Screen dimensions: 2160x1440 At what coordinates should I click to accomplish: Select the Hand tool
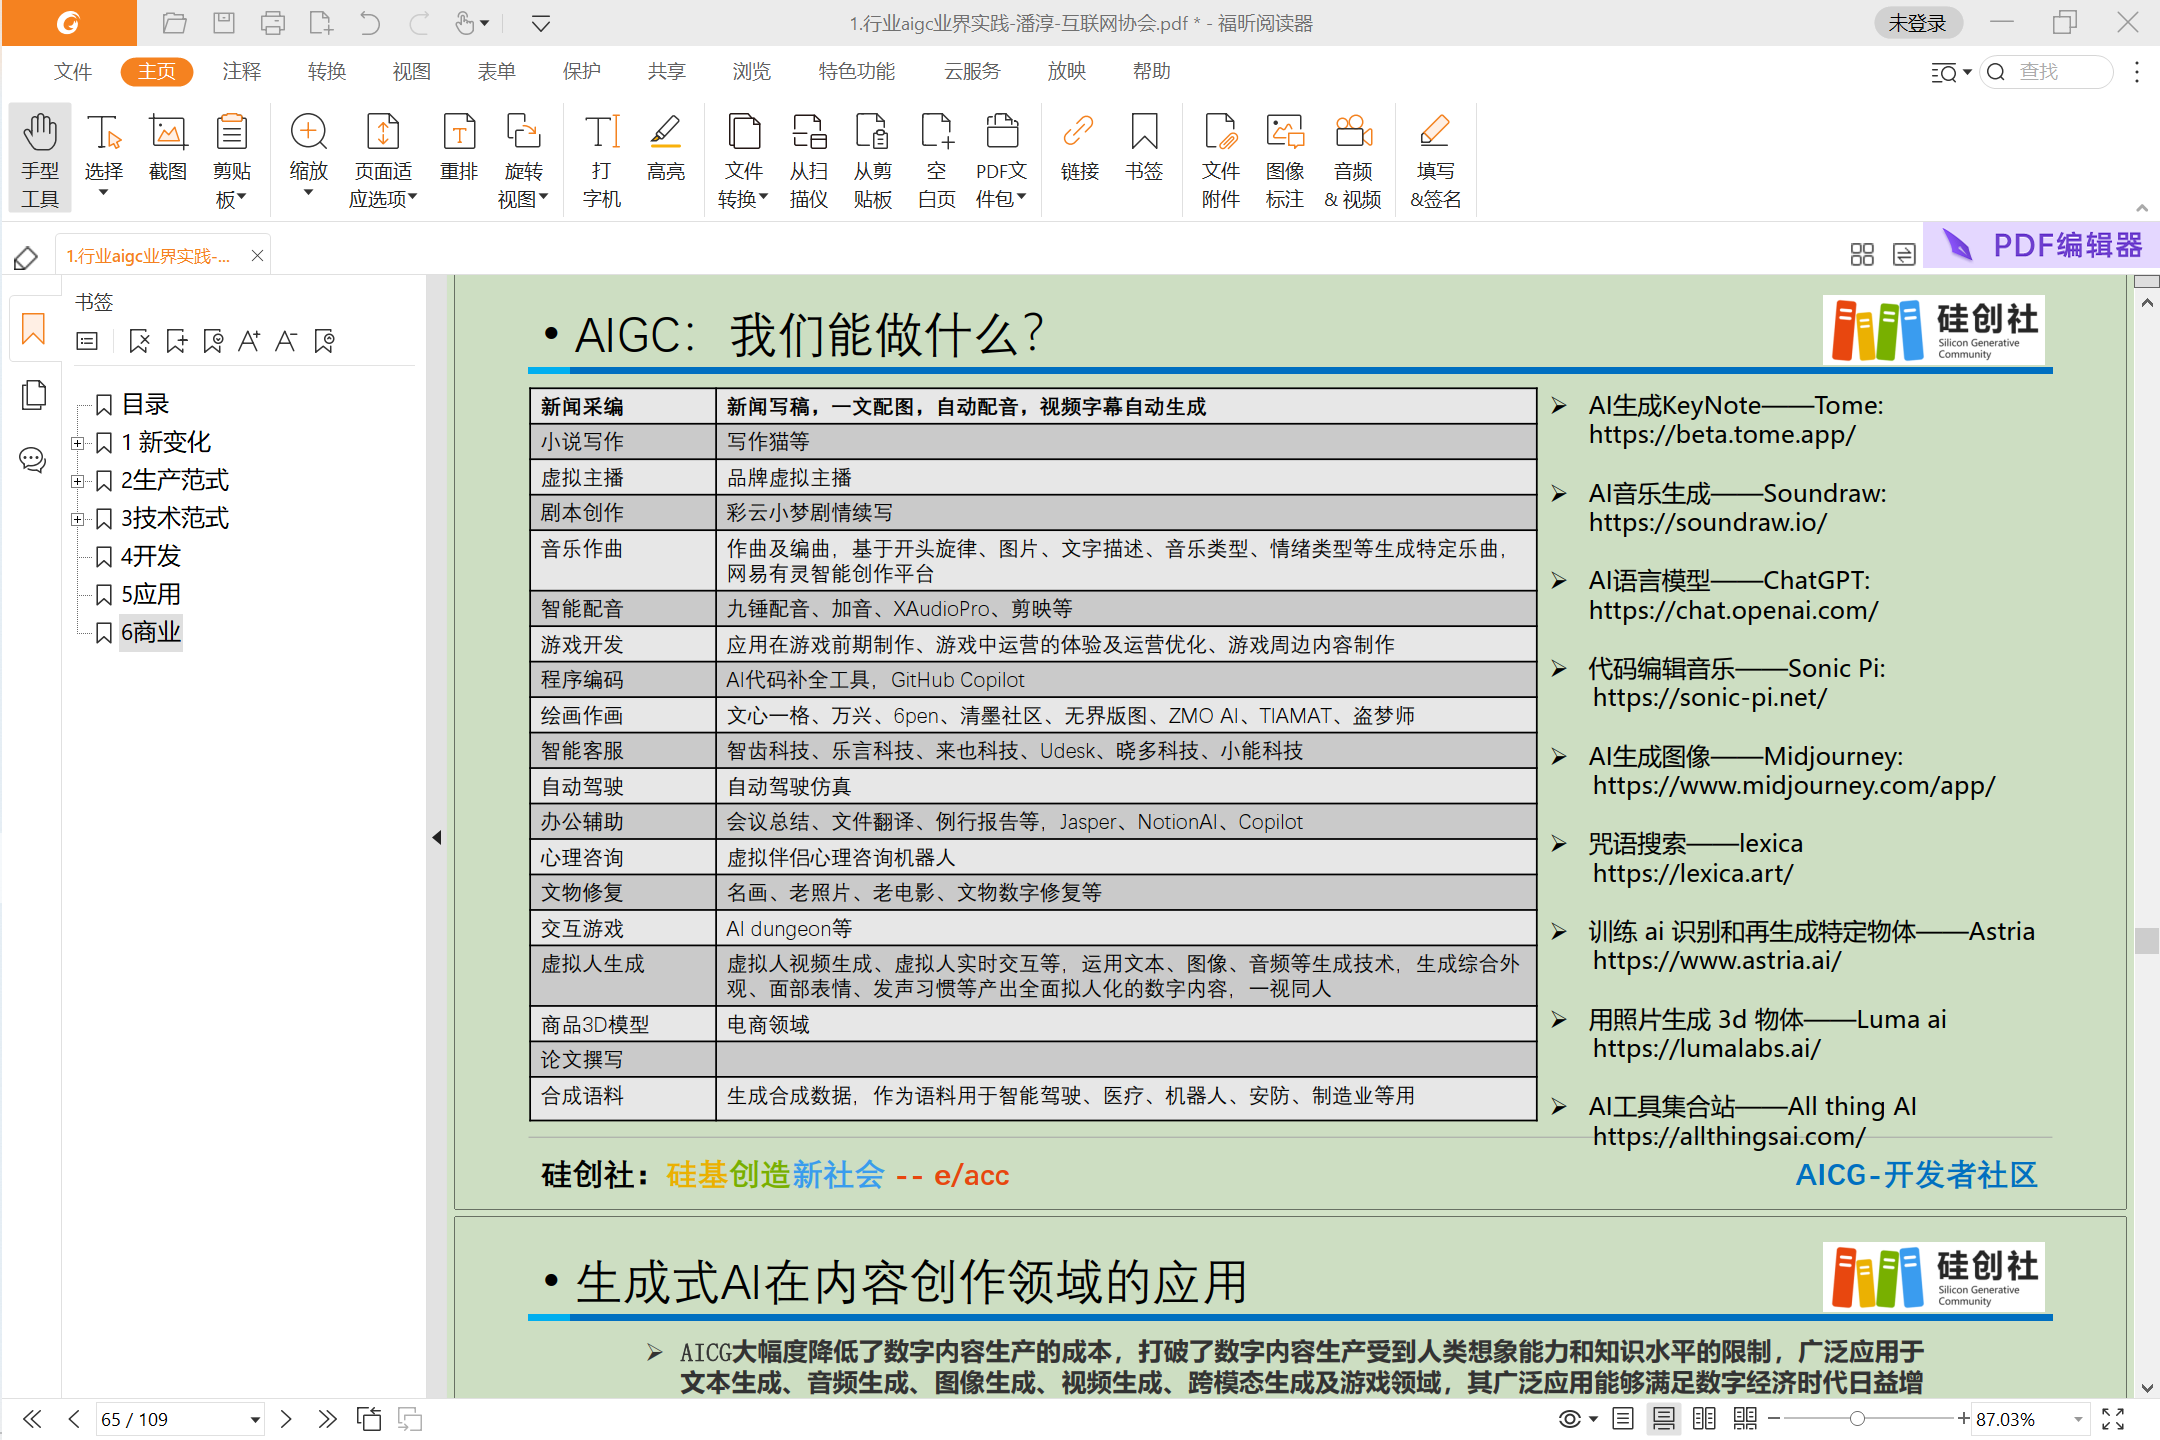tap(40, 159)
